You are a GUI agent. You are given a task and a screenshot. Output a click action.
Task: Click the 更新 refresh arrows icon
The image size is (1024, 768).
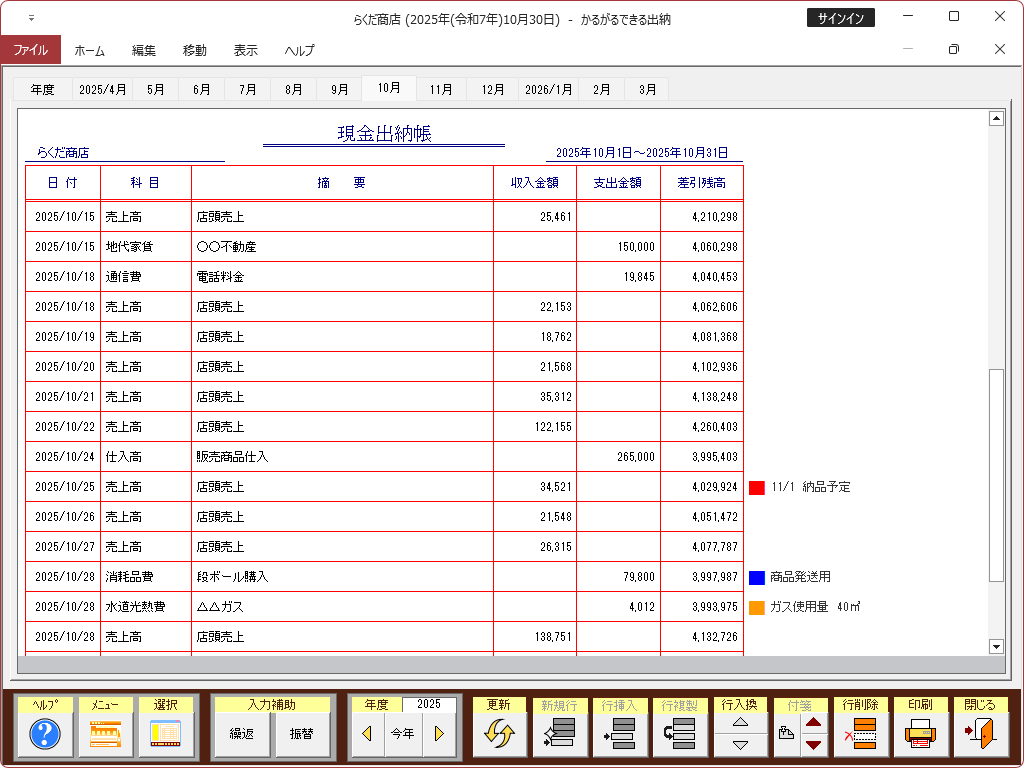coord(499,735)
